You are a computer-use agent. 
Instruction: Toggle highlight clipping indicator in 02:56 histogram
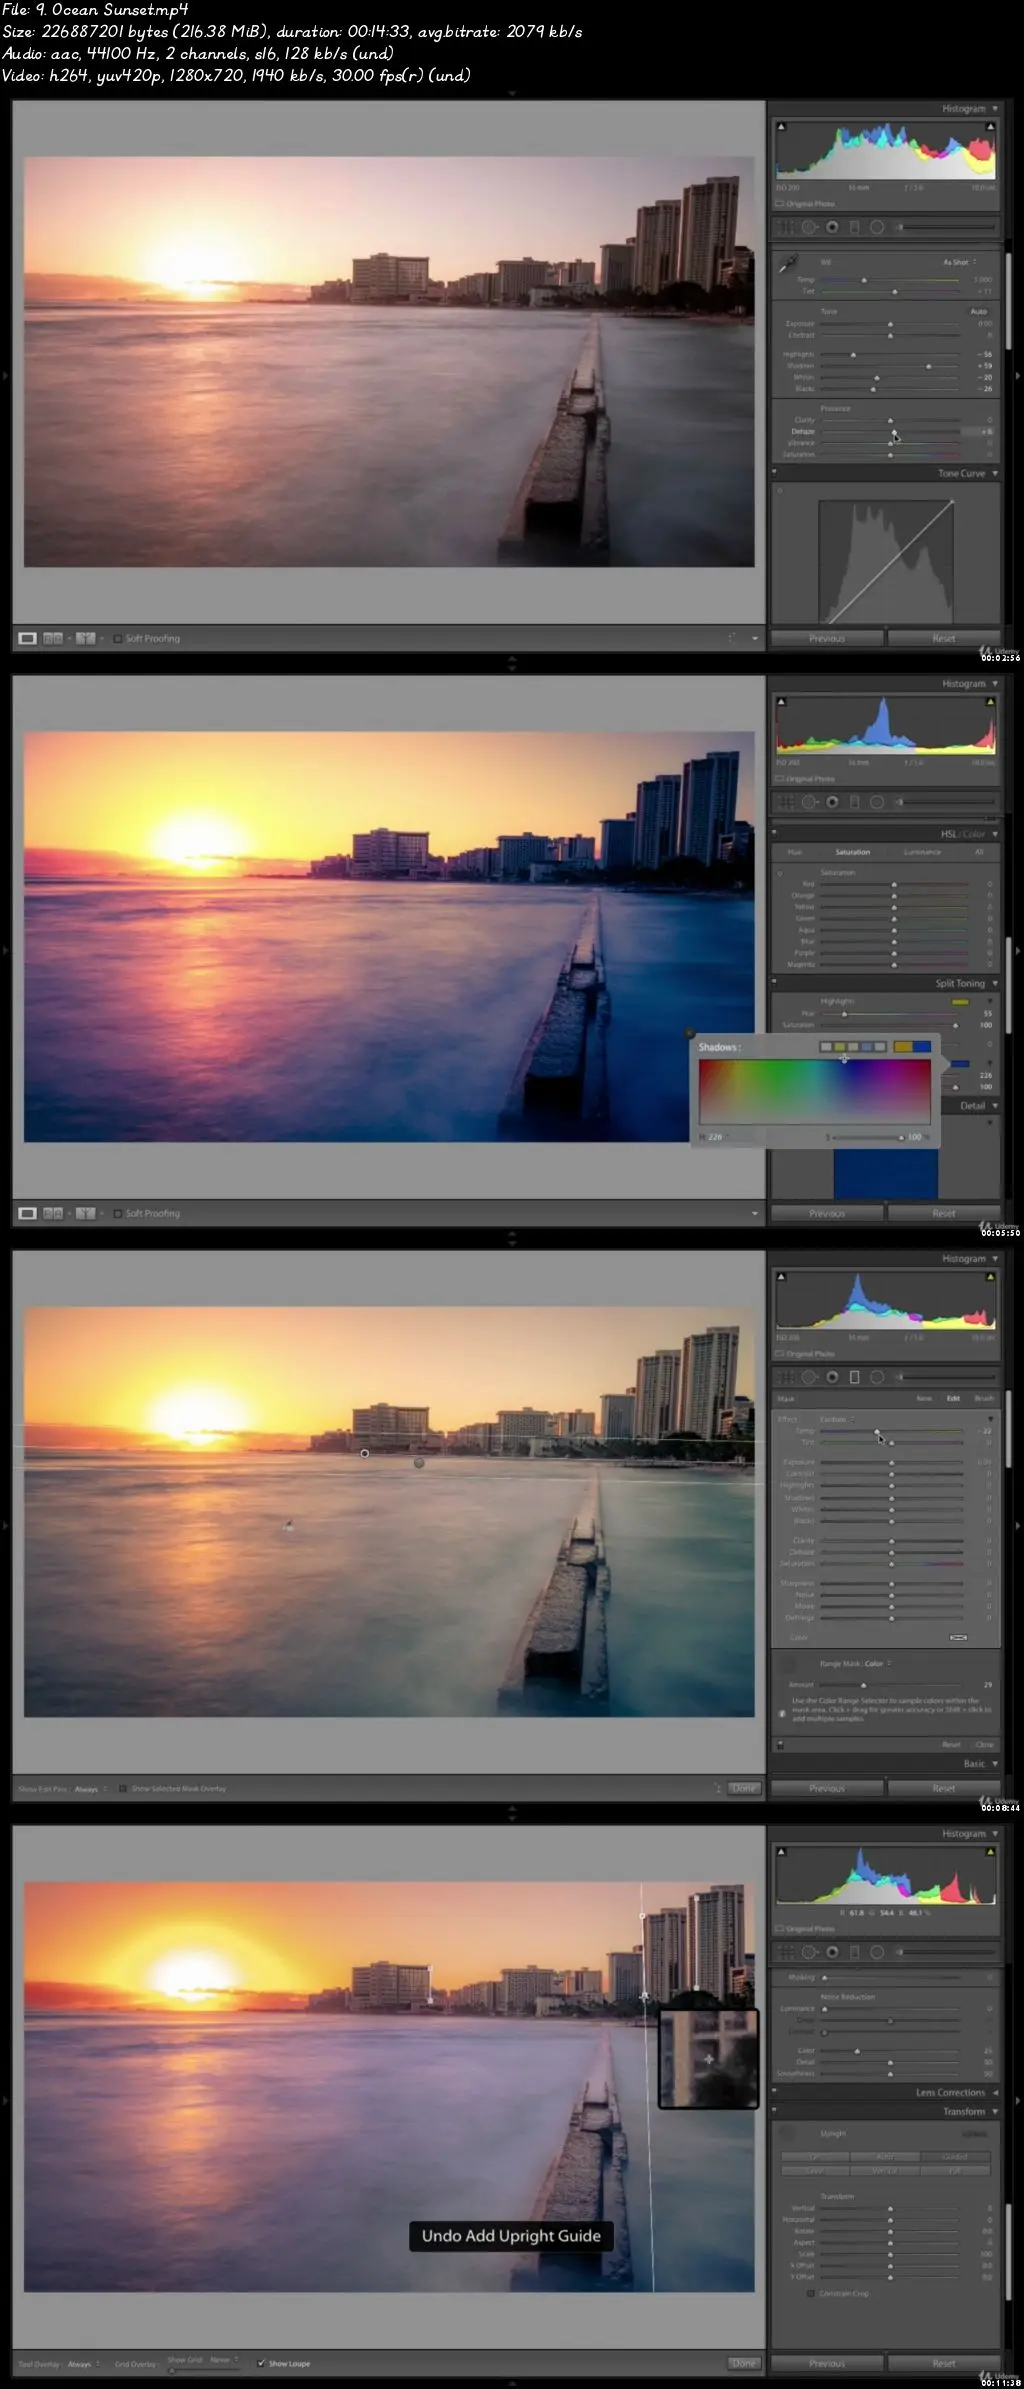click(990, 127)
